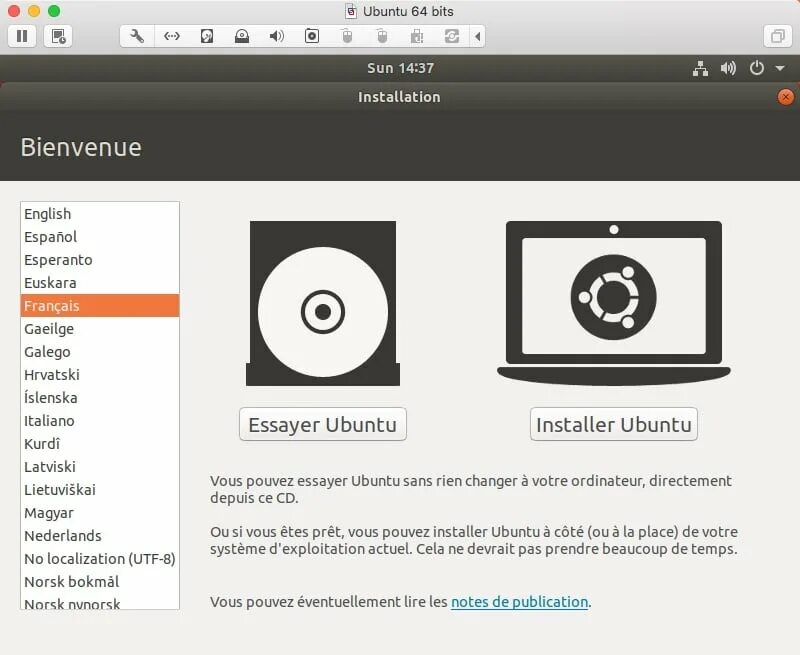Viewport: 800px width, 655px height.
Task: Select Nederlands in the language list
Action: click(x=100, y=535)
